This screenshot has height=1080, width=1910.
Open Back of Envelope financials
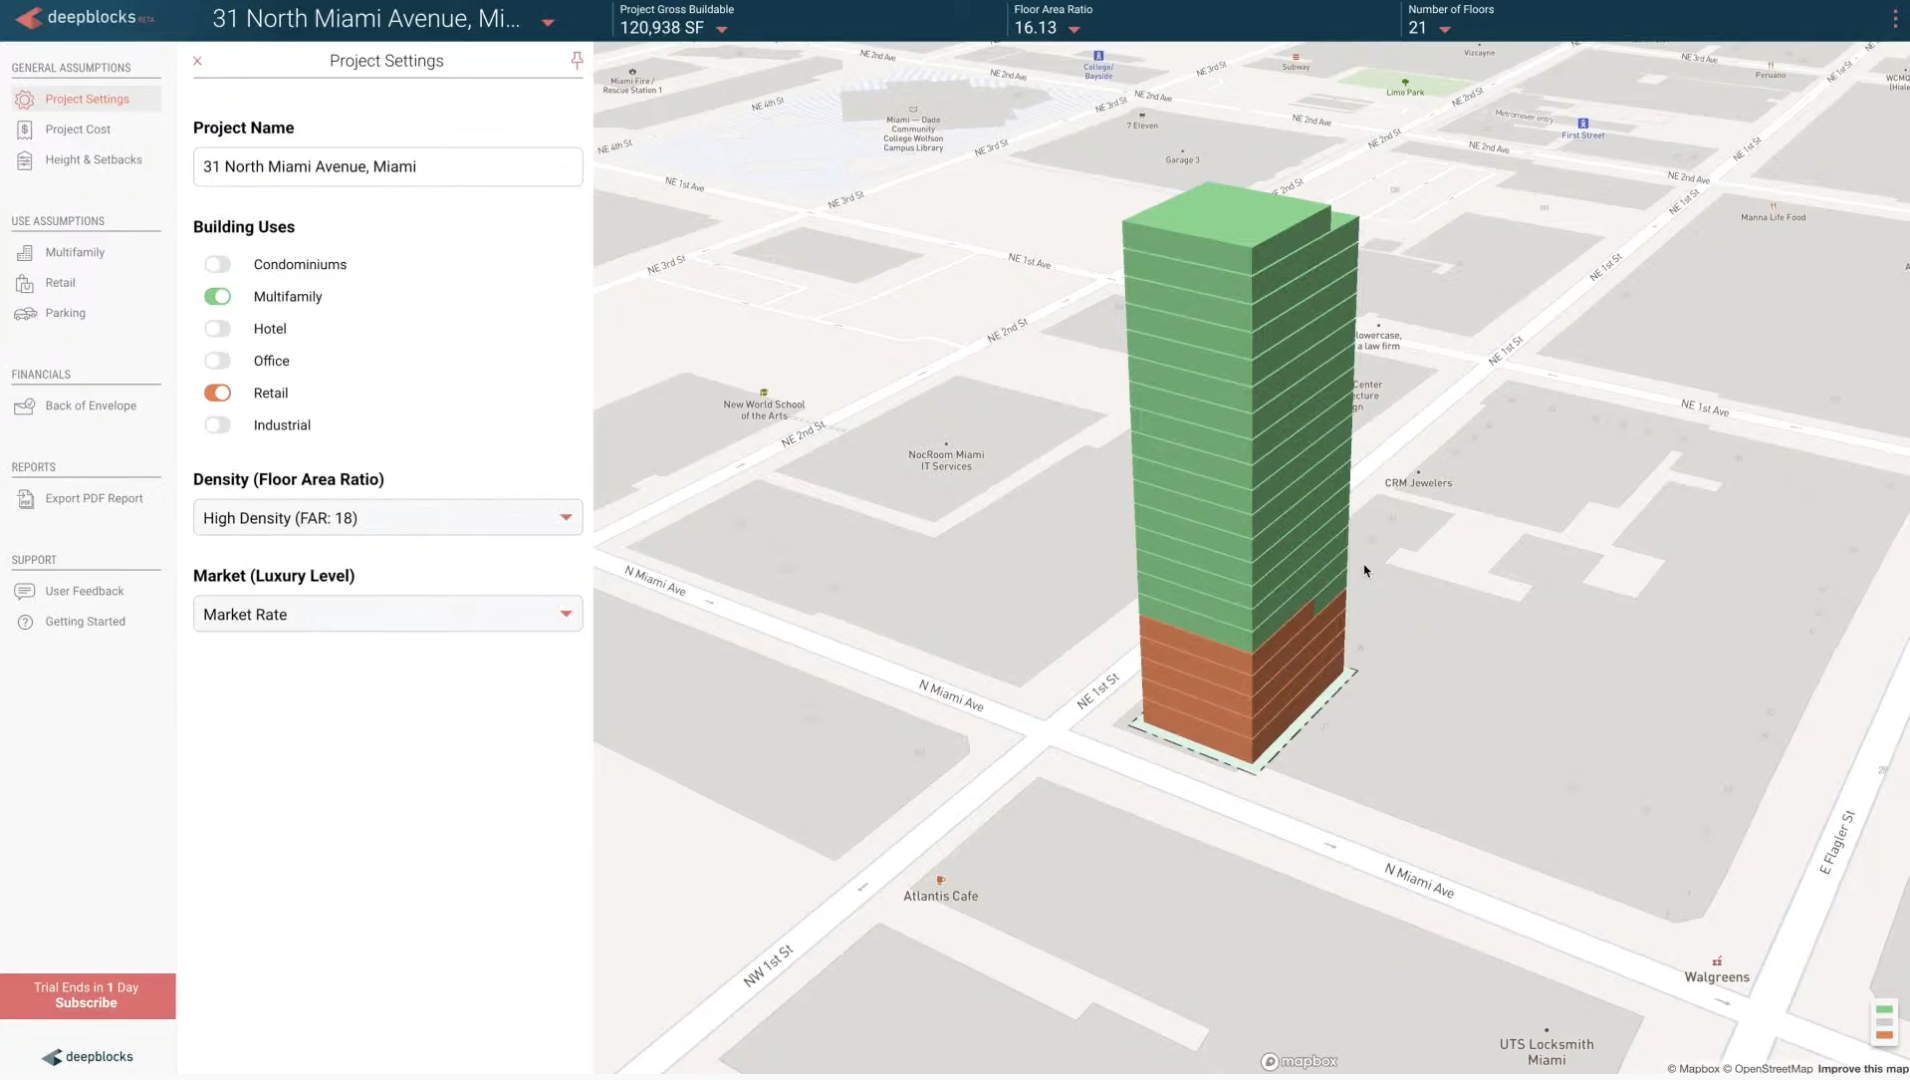pyautogui.click(x=90, y=406)
